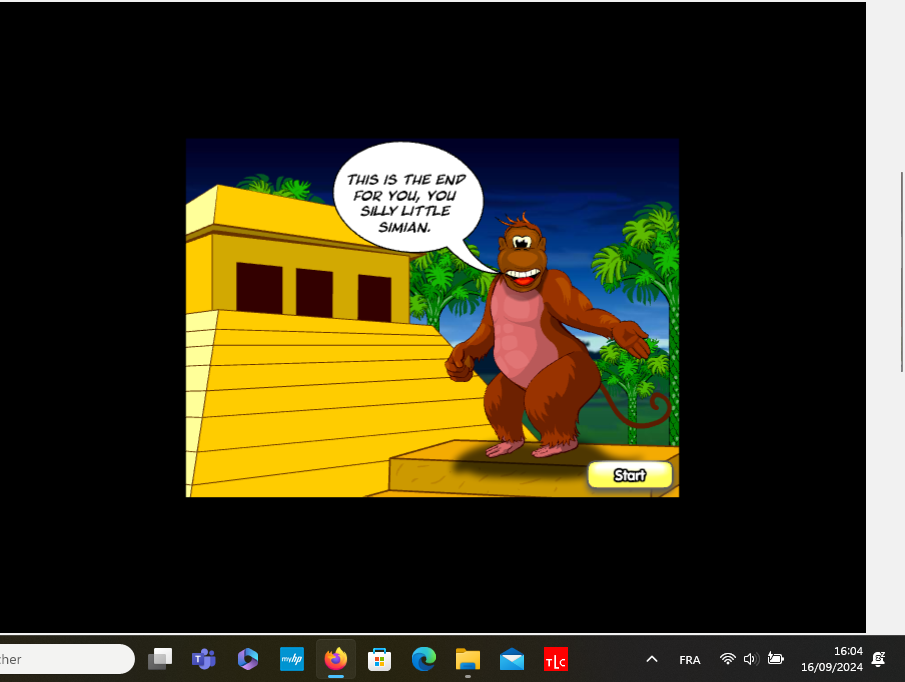Open the red TLC app icon

coord(556,659)
